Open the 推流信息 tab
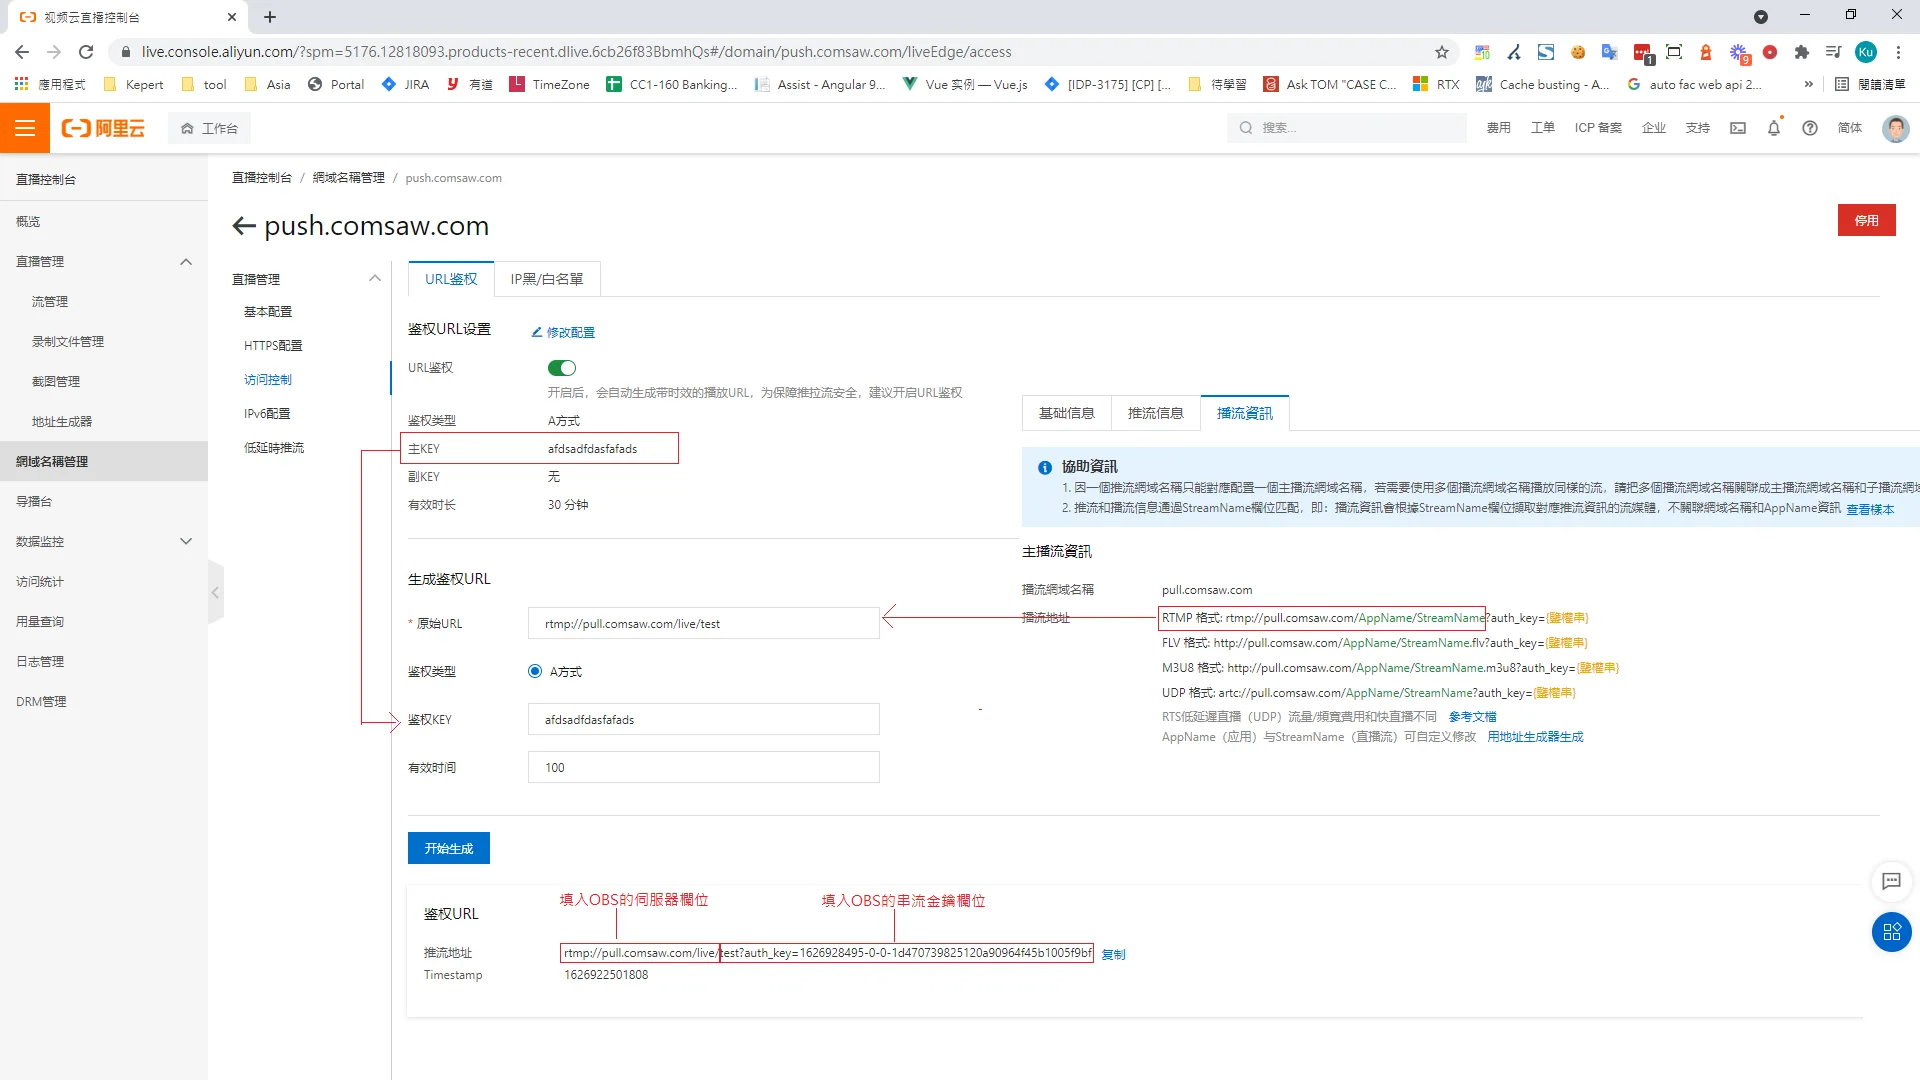Image resolution: width=1920 pixels, height=1080 pixels. tap(1155, 413)
